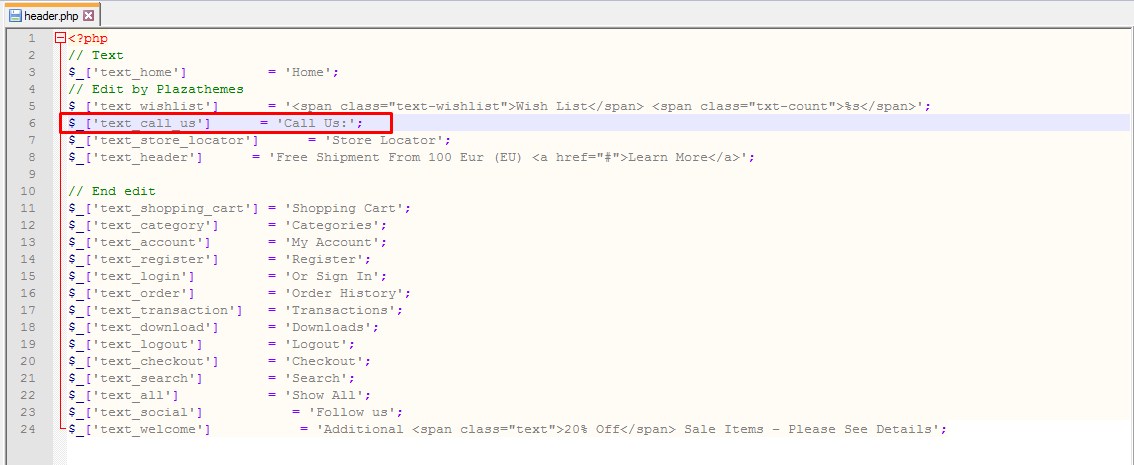
Task: Click the text_store_locator key on line 7
Action: coord(163,140)
